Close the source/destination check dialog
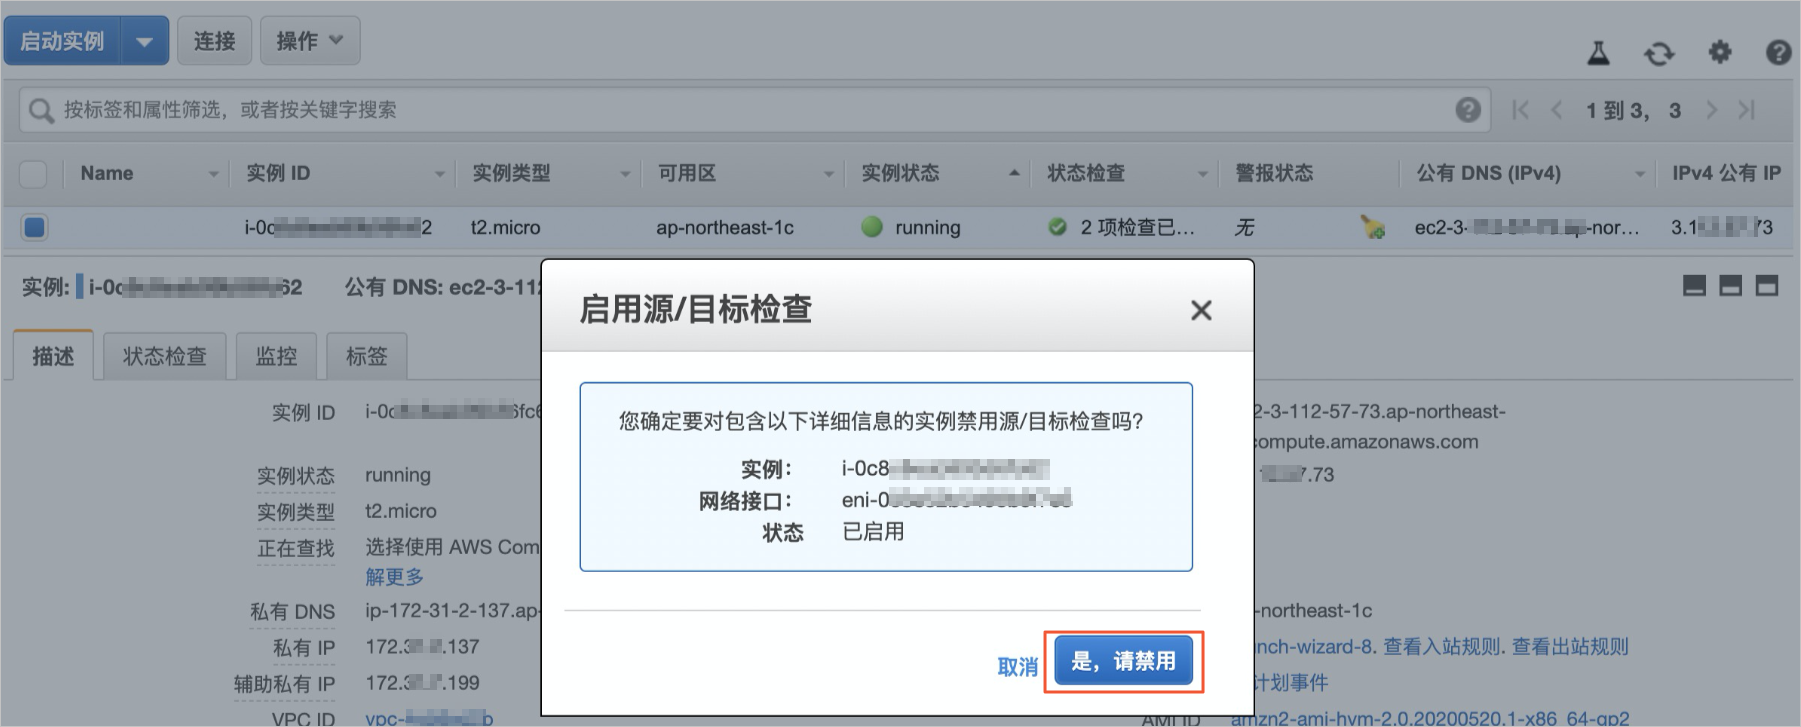This screenshot has width=1801, height=727. point(1201,311)
